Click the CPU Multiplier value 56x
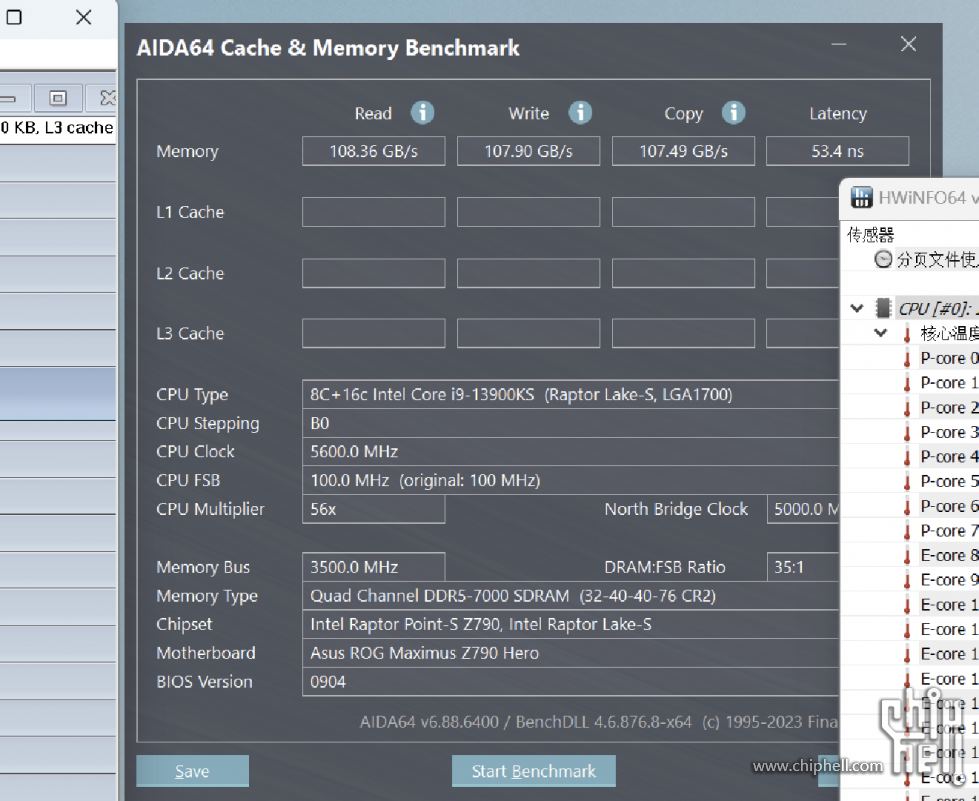The image size is (979, 801). 373,509
